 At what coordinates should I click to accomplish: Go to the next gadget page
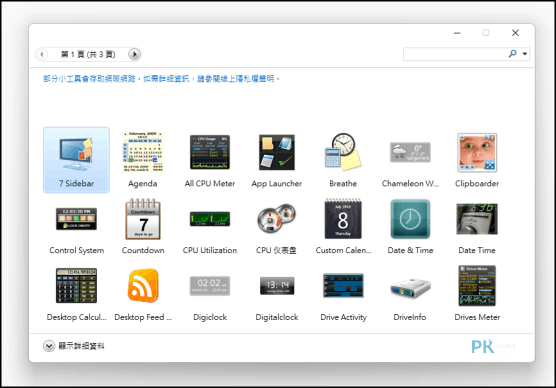pyautogui.click(x=134, y=54)
